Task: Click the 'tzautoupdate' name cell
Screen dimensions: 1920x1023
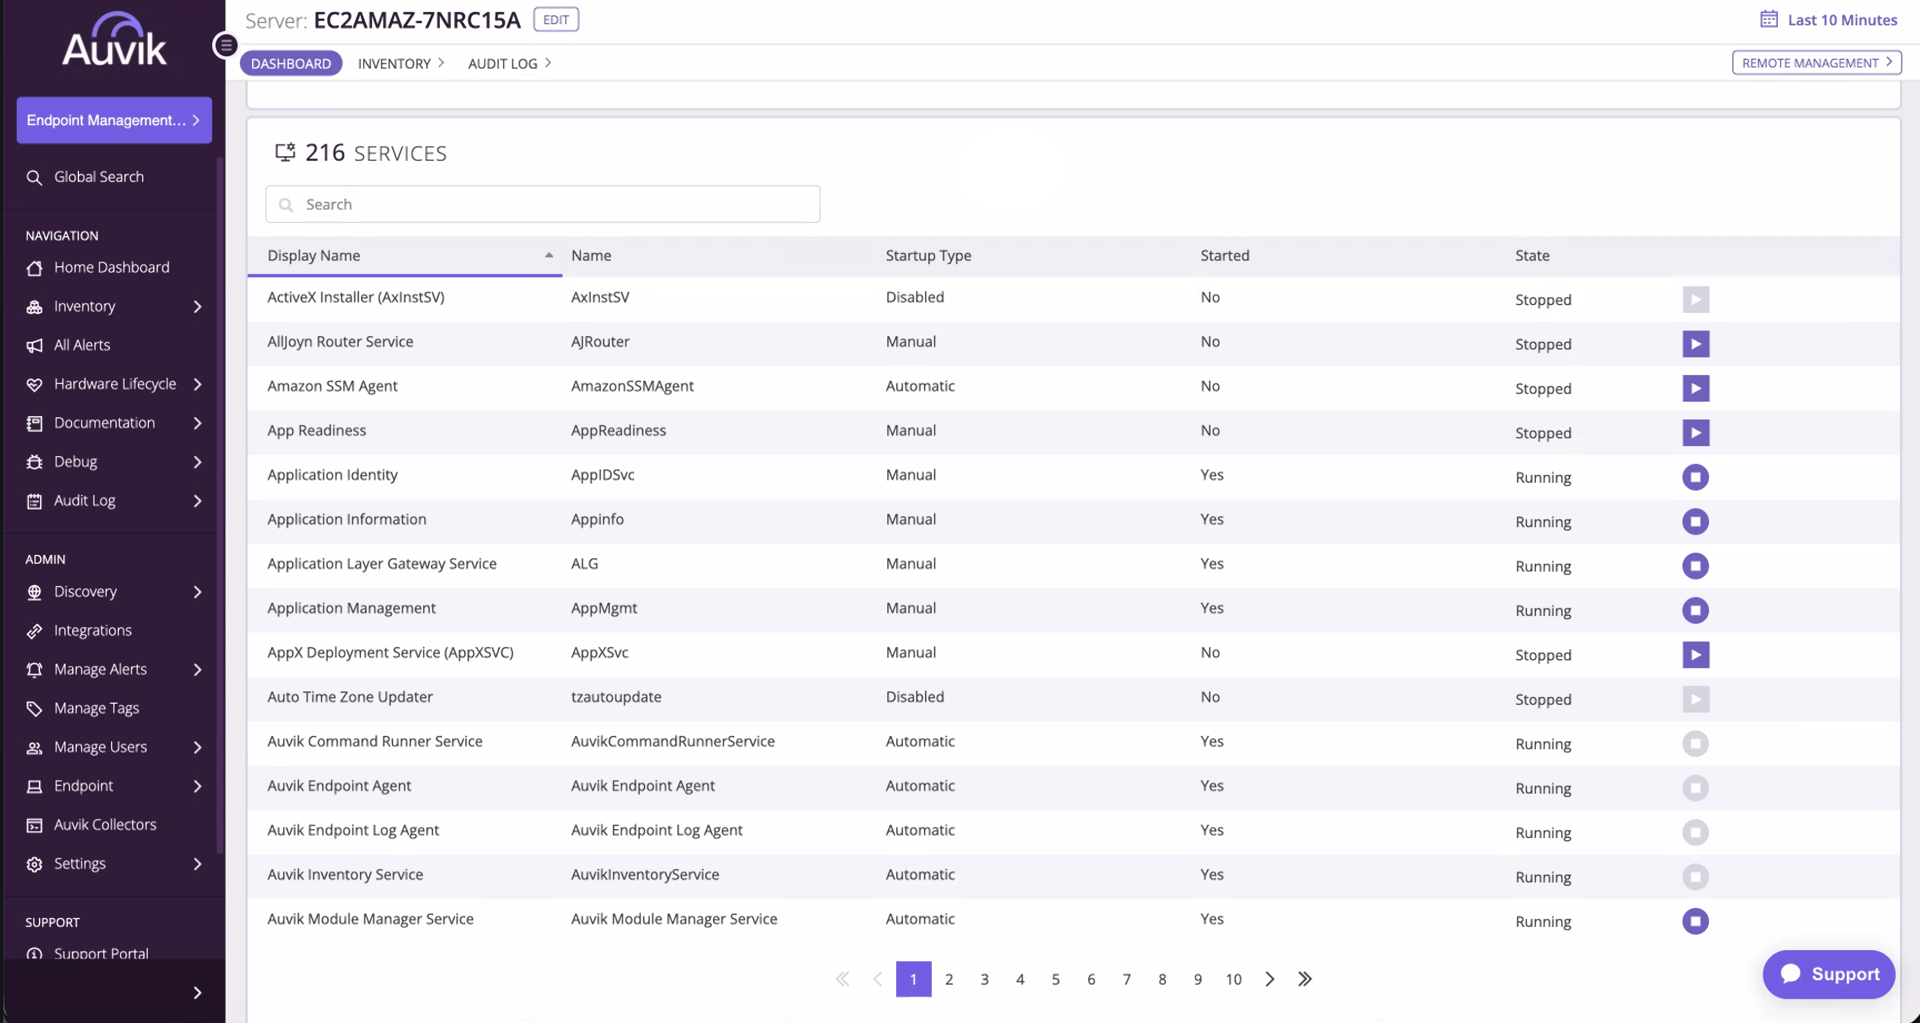Action: pyautogui.click(x=616, y=697)
